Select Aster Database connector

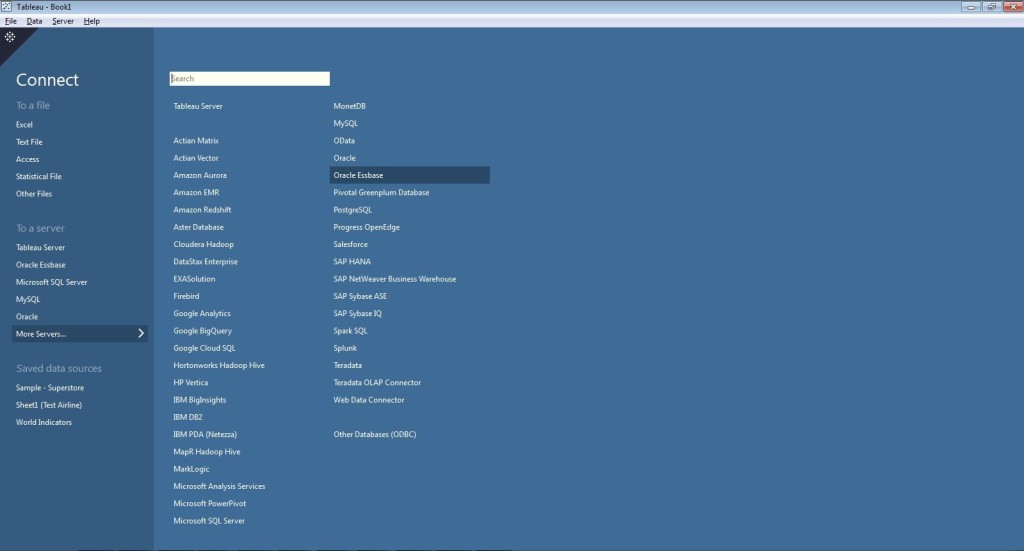[199, 227]
